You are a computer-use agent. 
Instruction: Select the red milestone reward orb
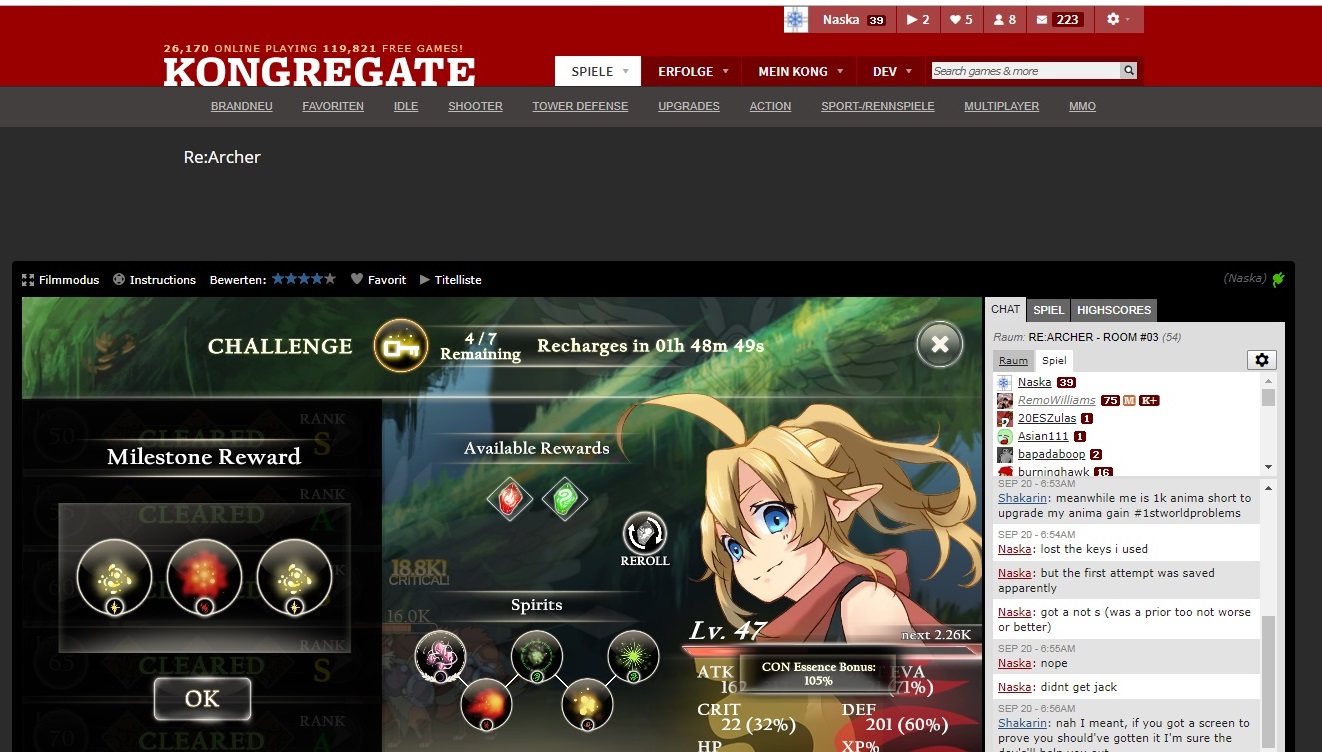pyautogui.click(x=204, y=577)
